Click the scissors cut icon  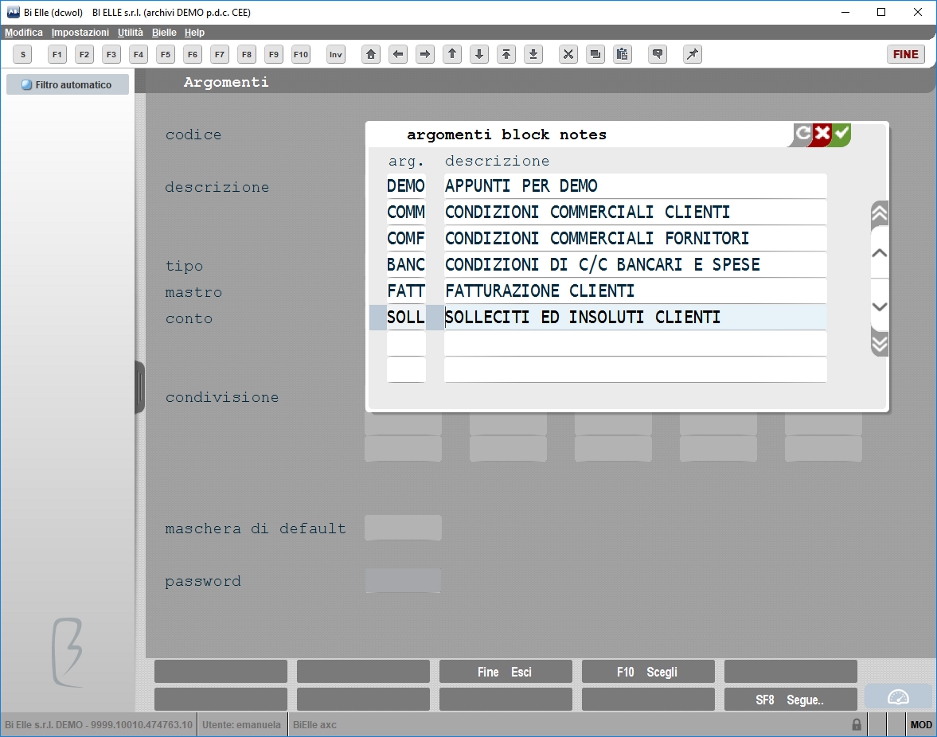tap(568, 54)
